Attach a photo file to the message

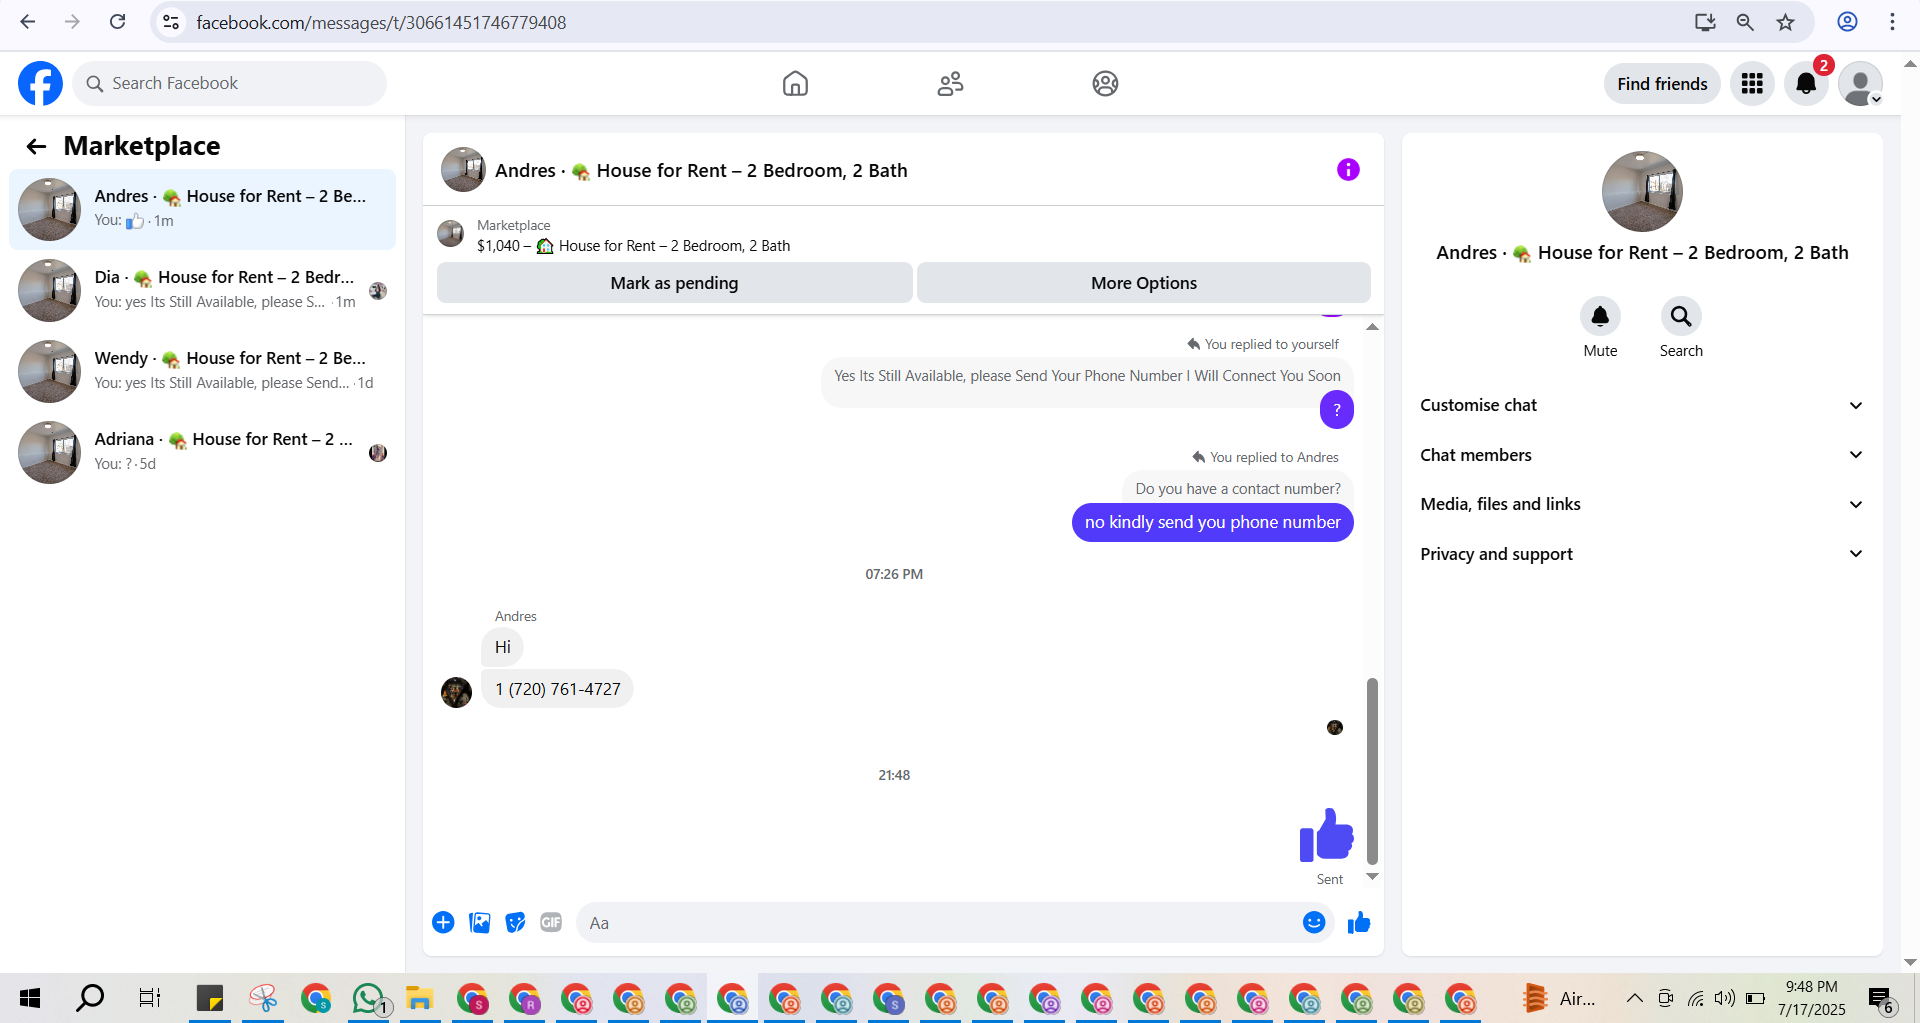pos(480,922)
